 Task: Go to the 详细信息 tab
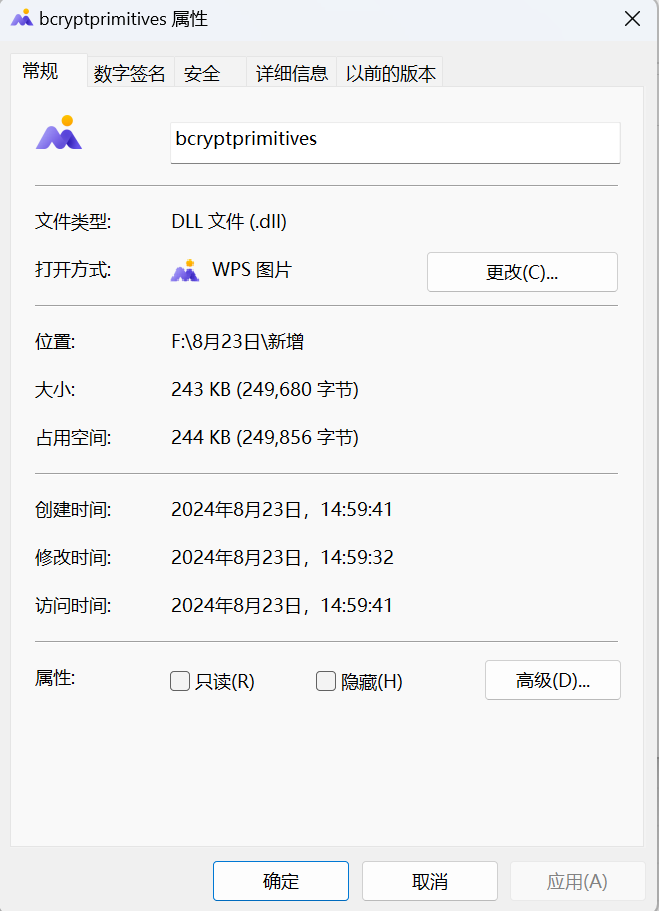tap(292, 73)
